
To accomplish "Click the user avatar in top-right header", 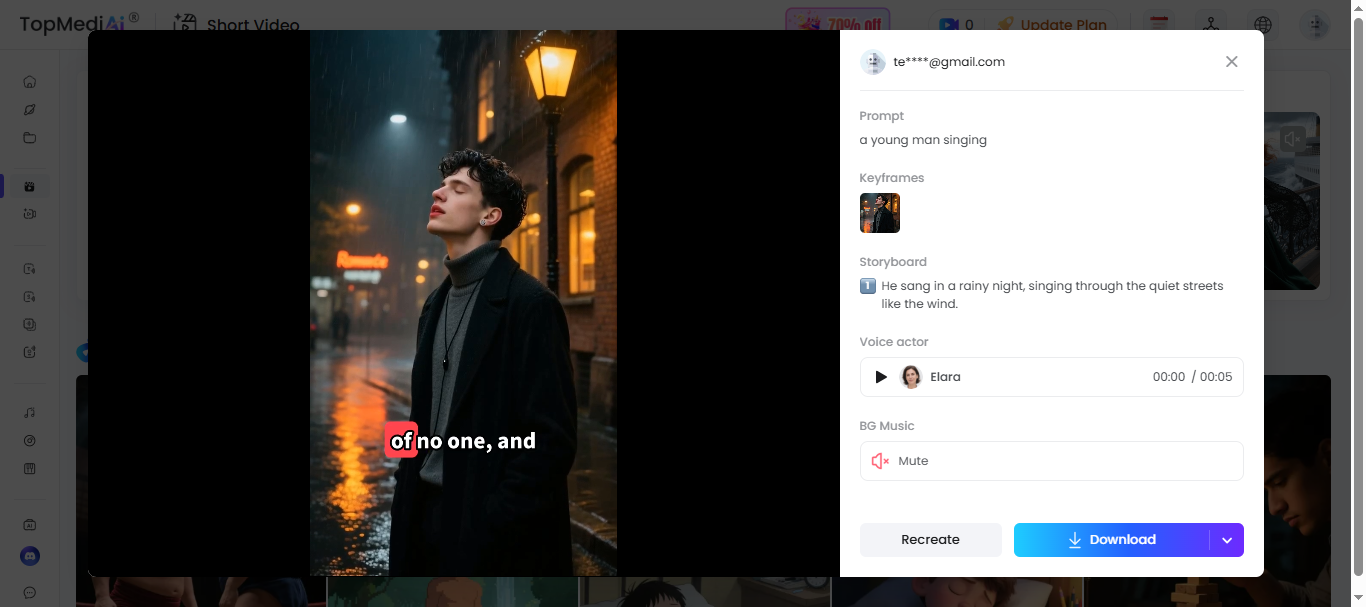I will (x=1314, y=25).
